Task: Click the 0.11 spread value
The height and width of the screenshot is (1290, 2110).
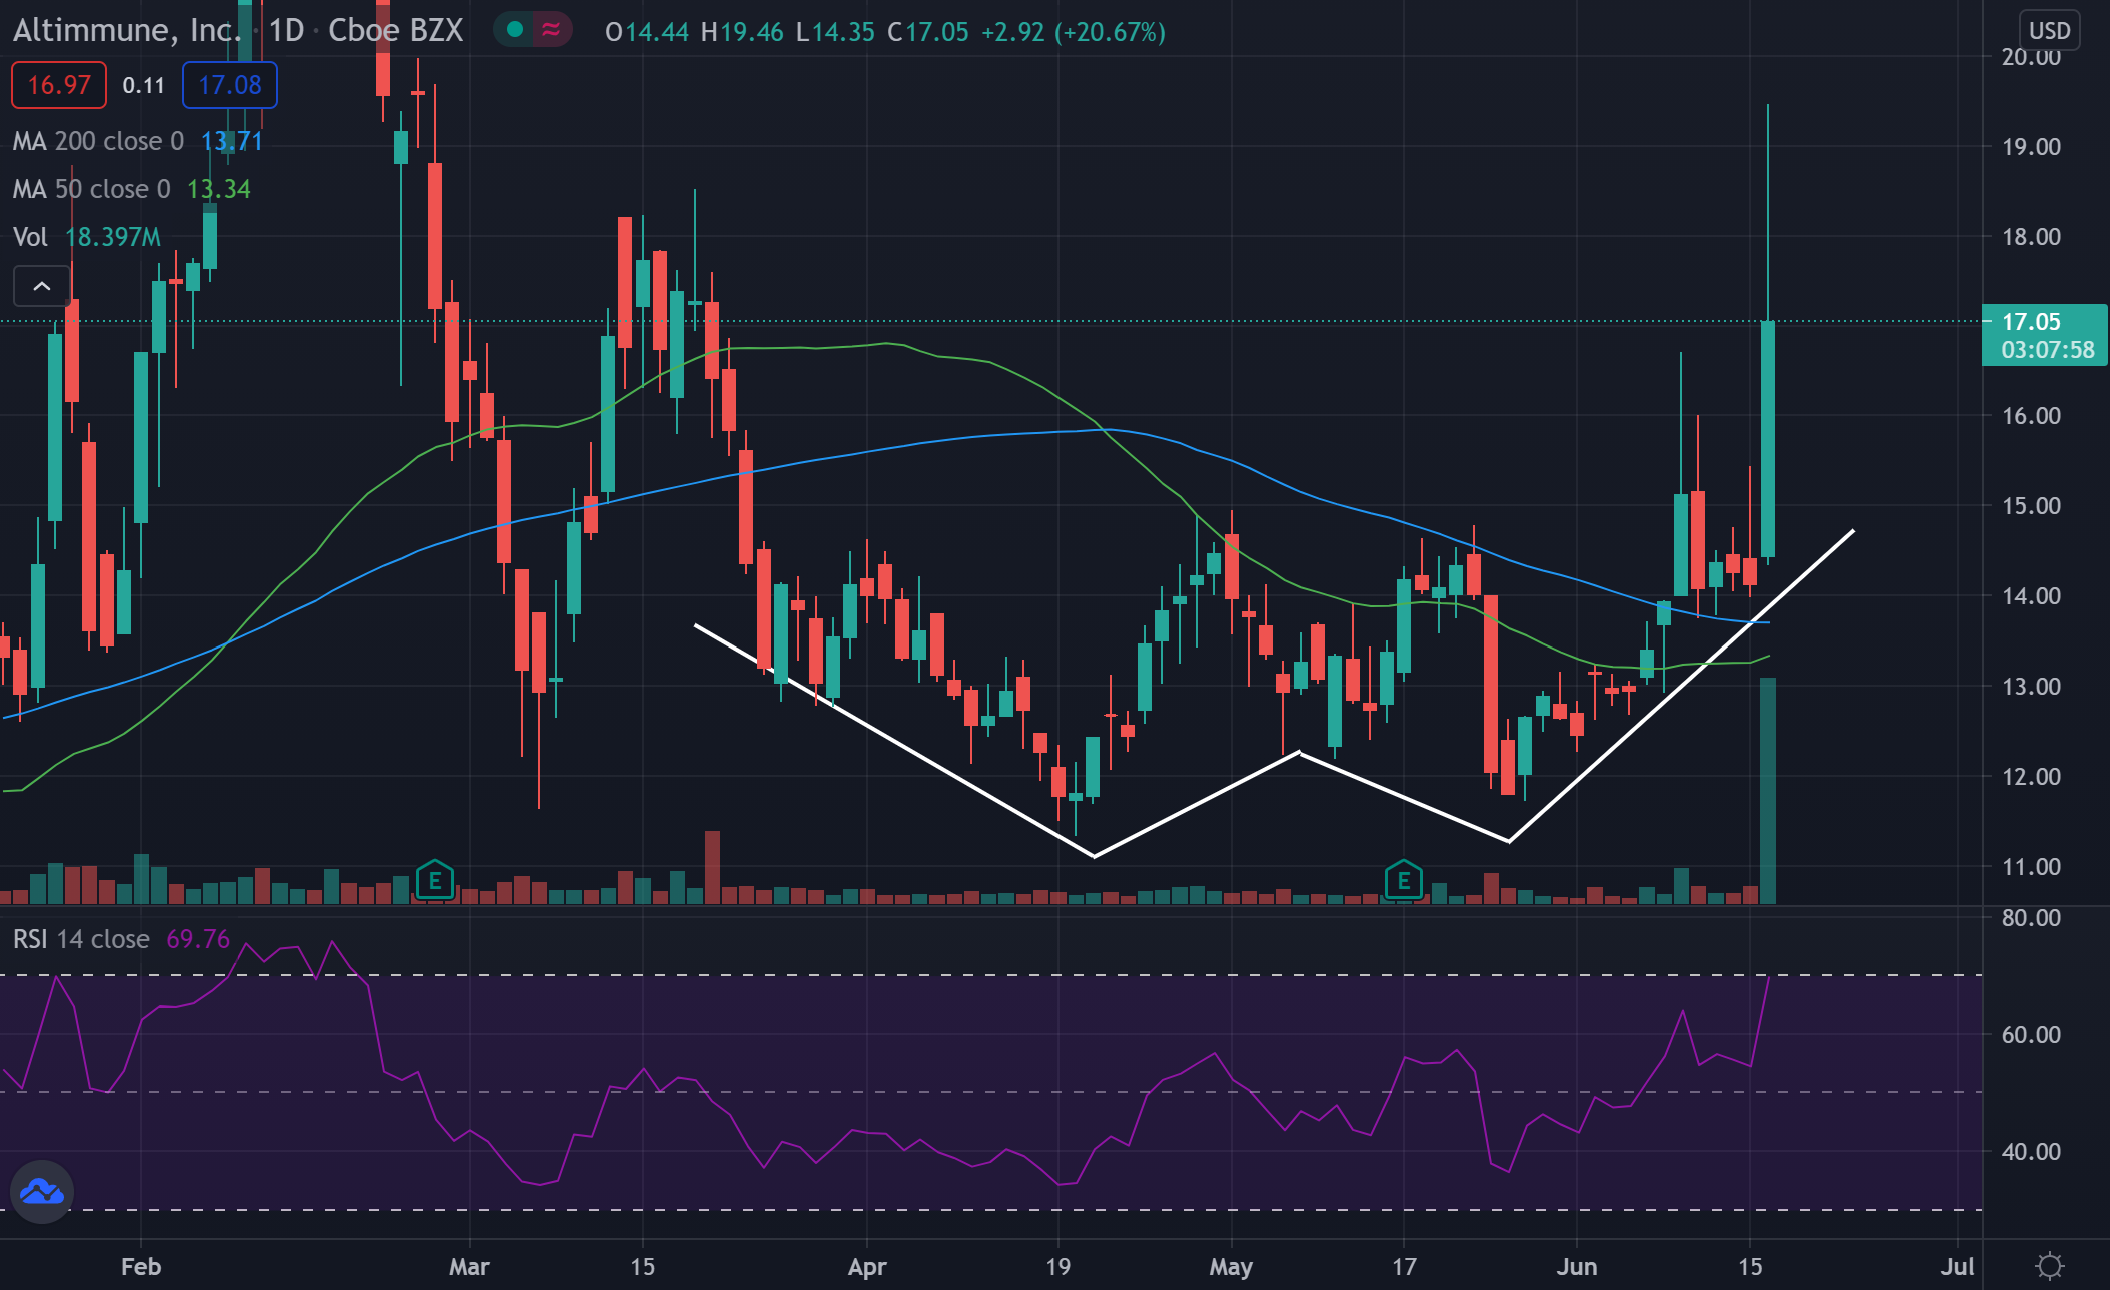Action: pyautogui.click(x=144, y=85)
